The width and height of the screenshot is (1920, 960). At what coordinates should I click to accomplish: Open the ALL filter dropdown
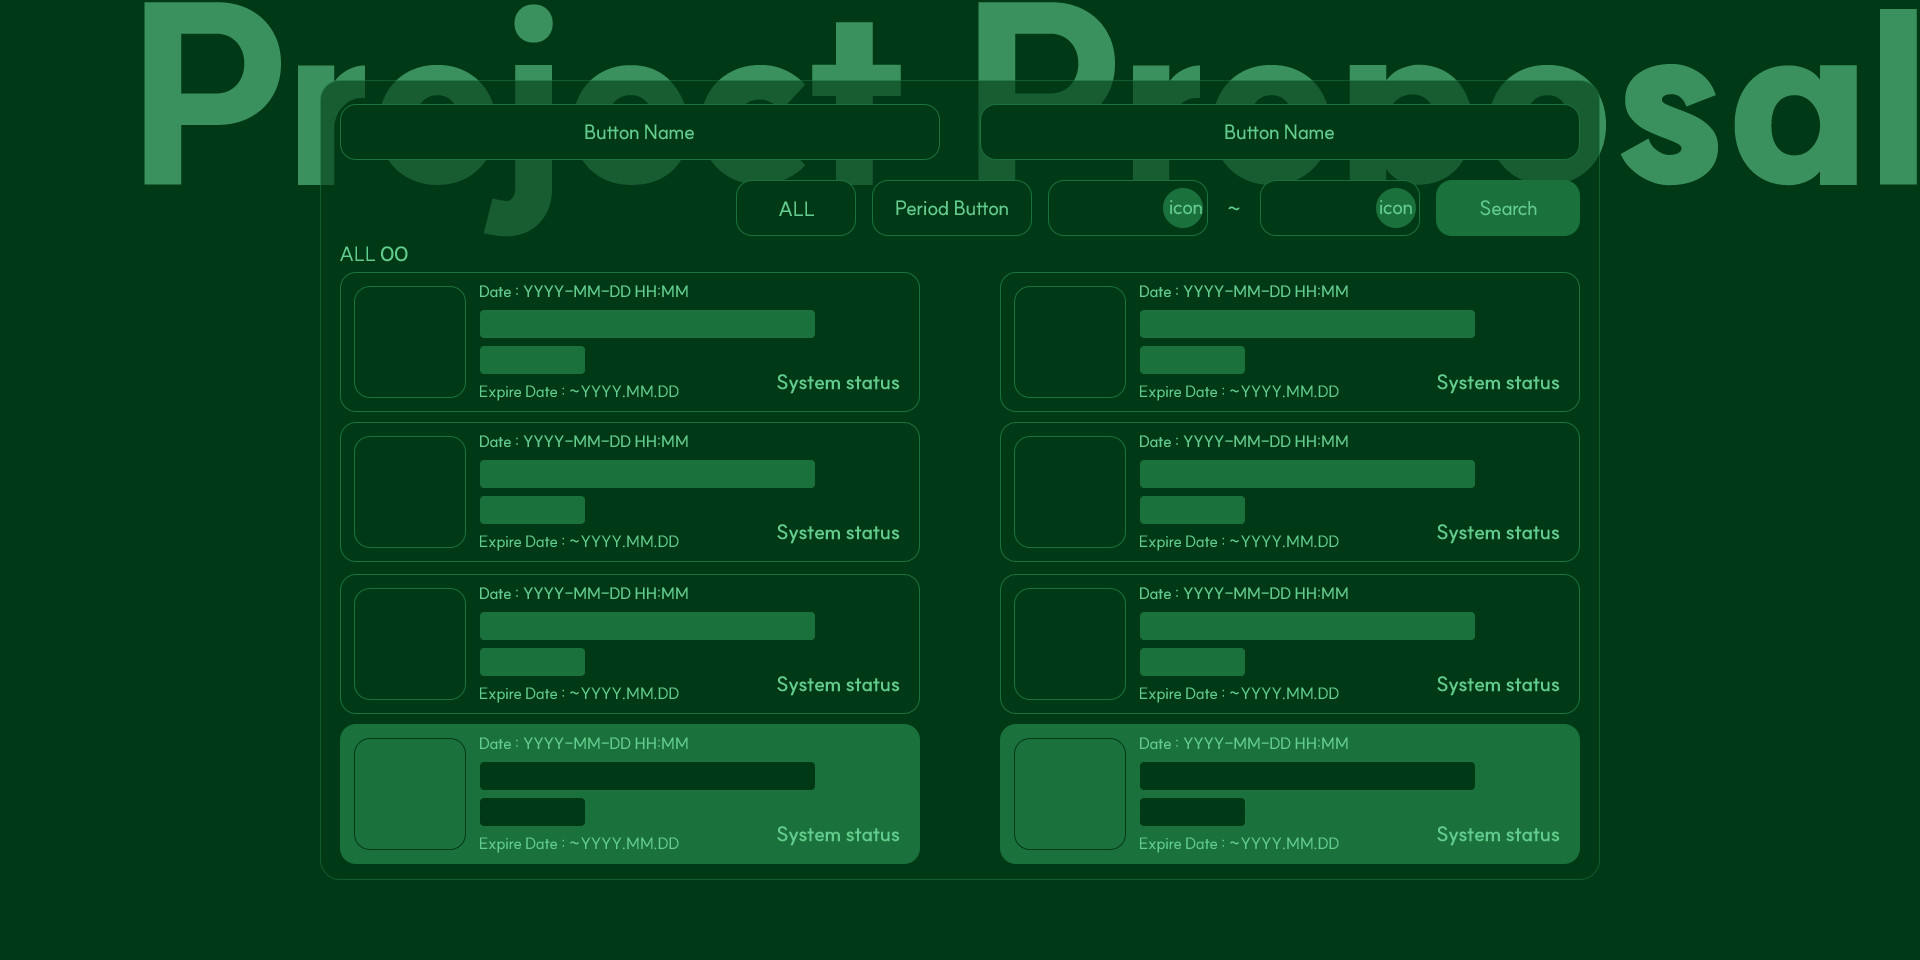[796, 208]
